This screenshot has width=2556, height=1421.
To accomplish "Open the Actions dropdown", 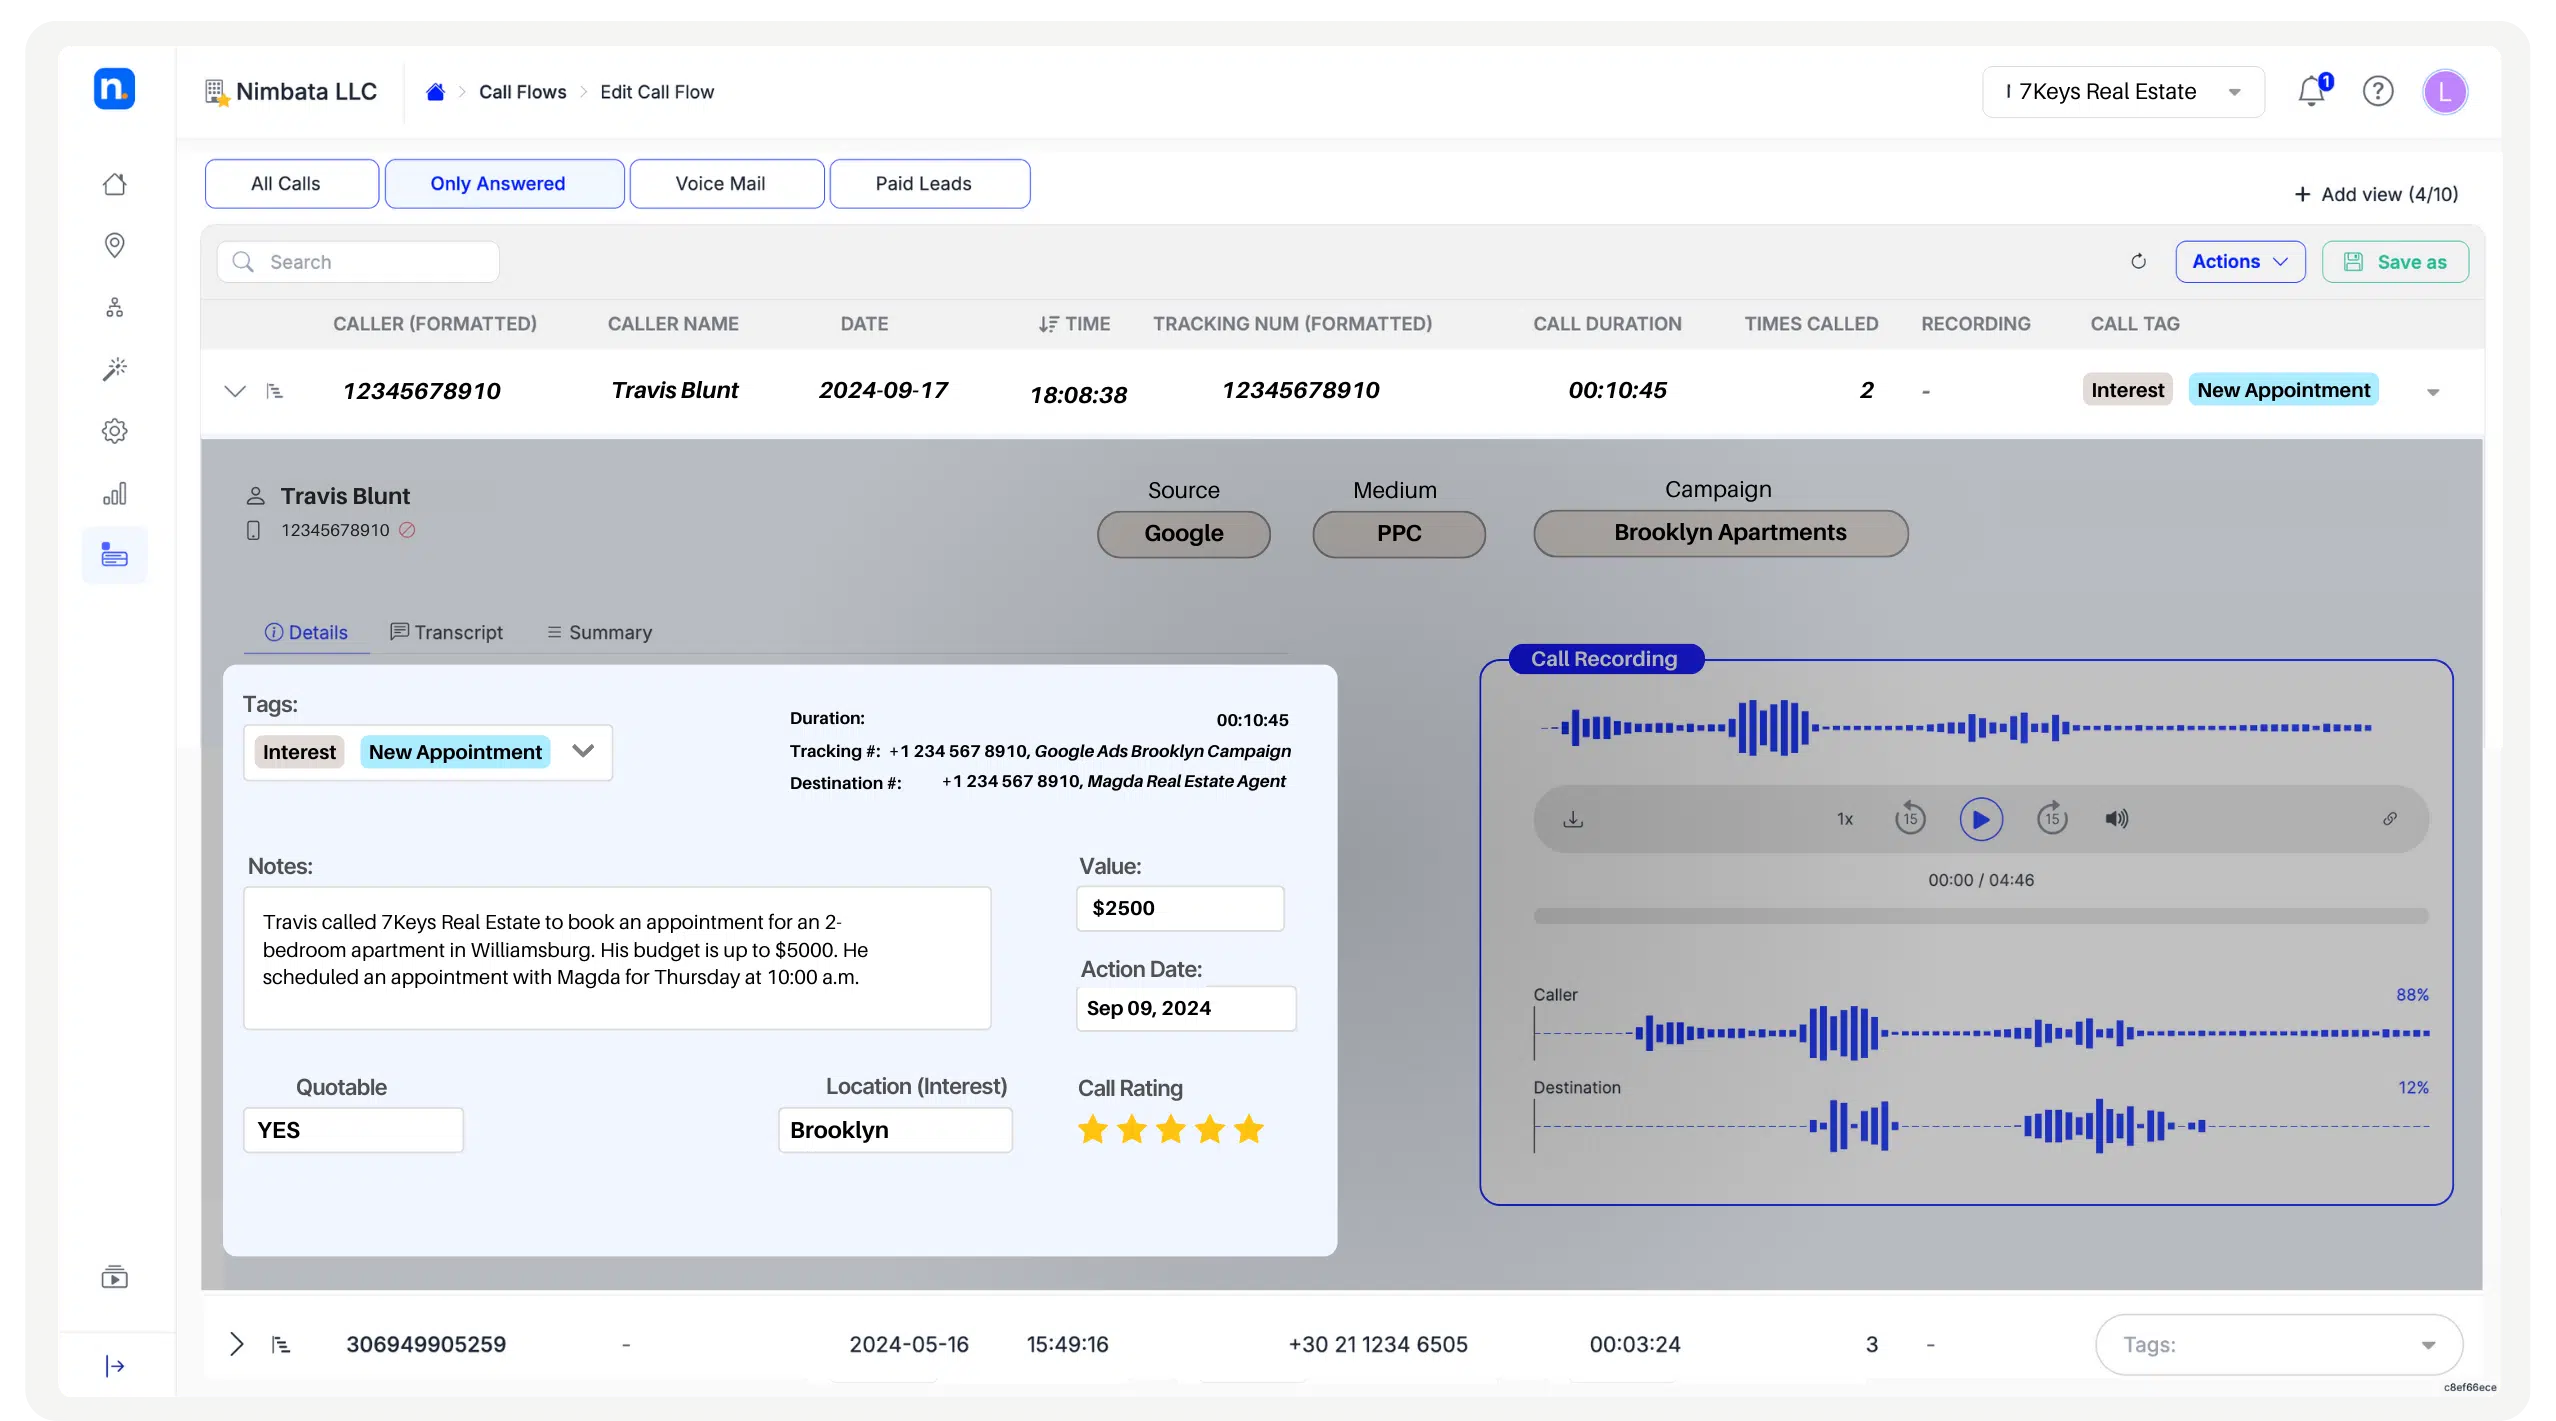I will [2239, 262].
